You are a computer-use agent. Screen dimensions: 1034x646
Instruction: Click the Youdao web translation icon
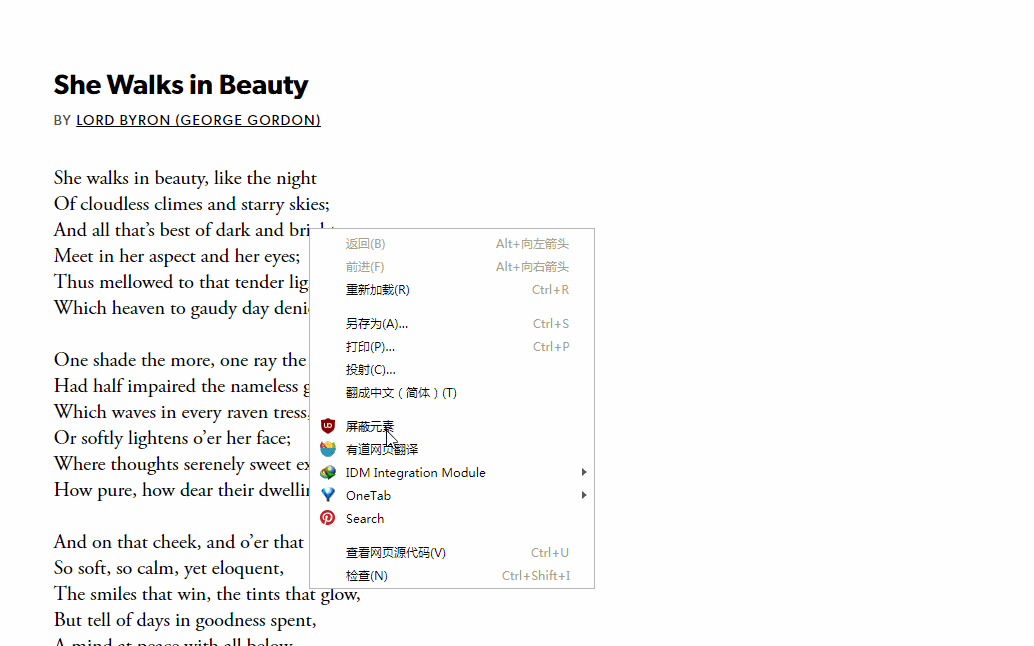pyautogui.click(x=328, y=450)
